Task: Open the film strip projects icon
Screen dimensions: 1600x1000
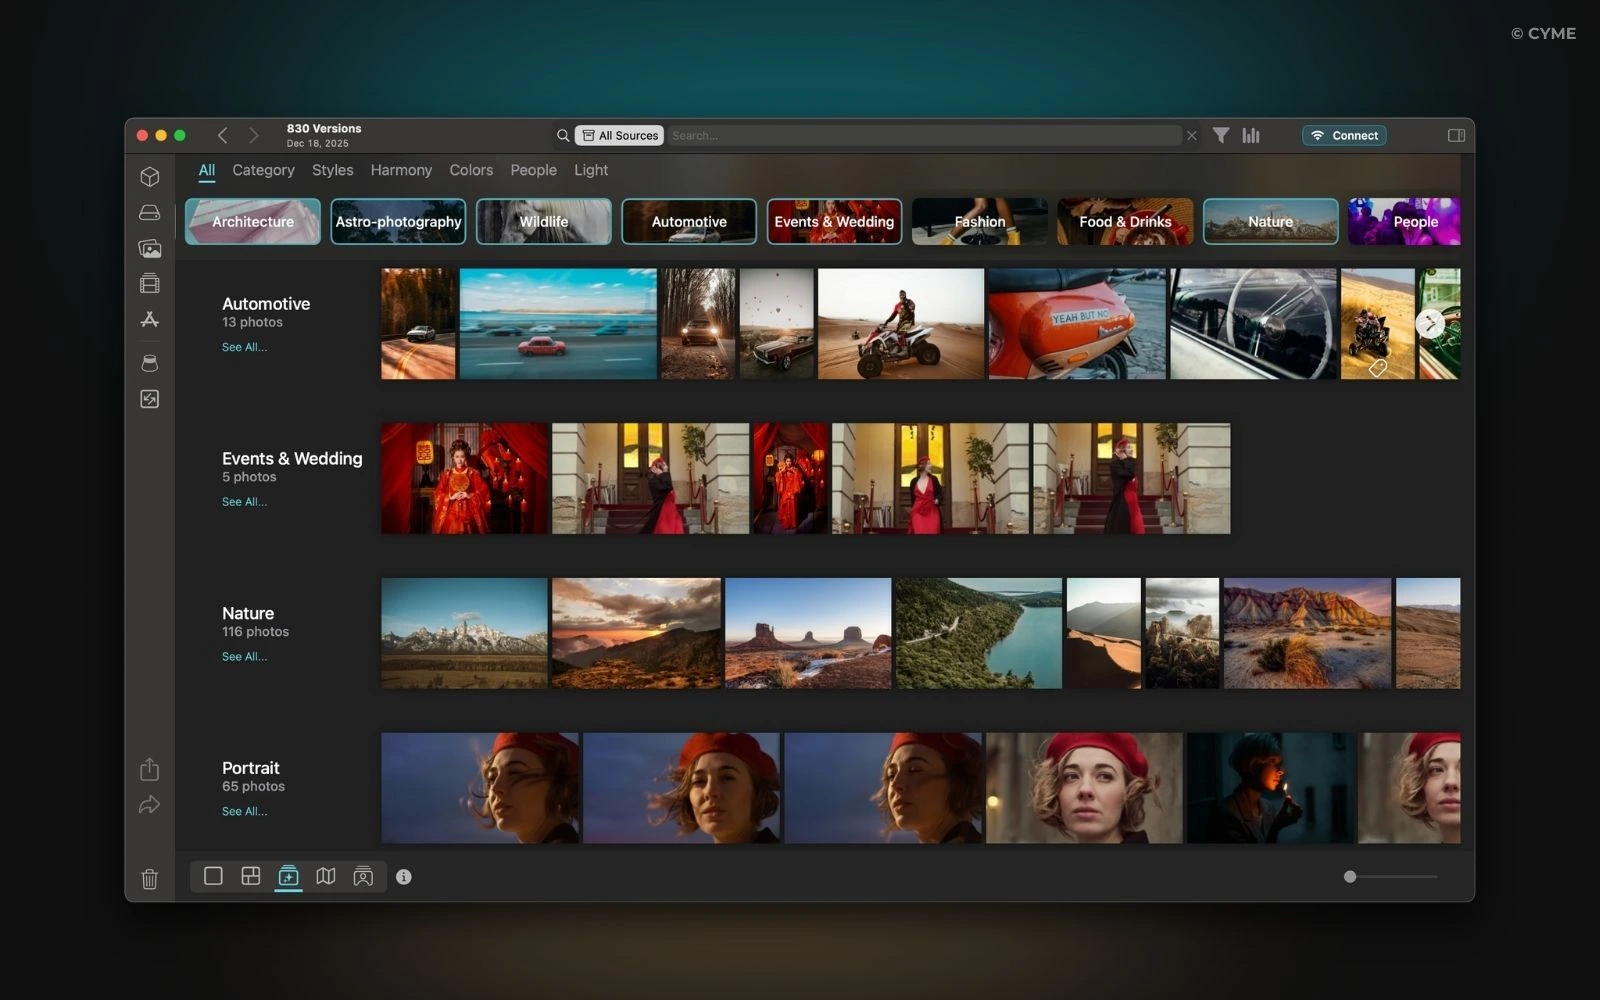Action: (x=150, y=284)
